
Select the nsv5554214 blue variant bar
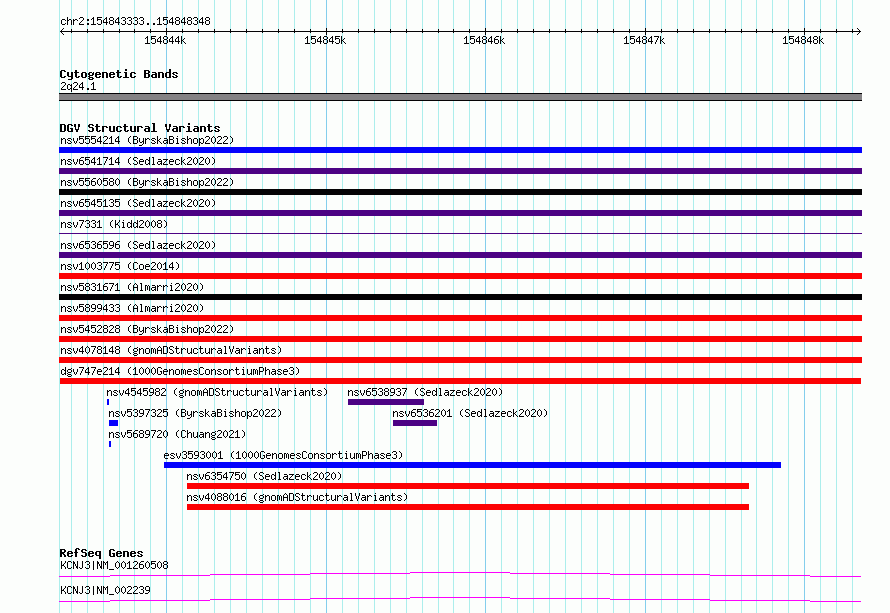(x=460, y=150)
